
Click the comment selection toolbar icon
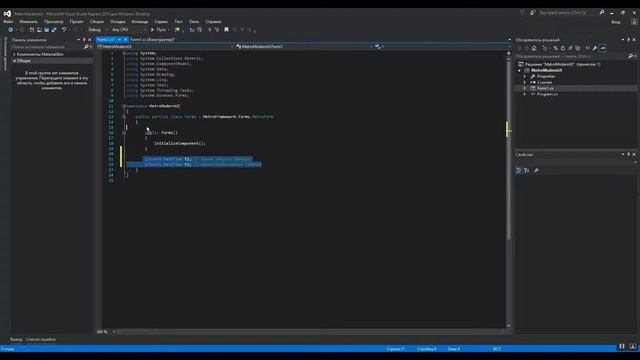pos(210,30)
